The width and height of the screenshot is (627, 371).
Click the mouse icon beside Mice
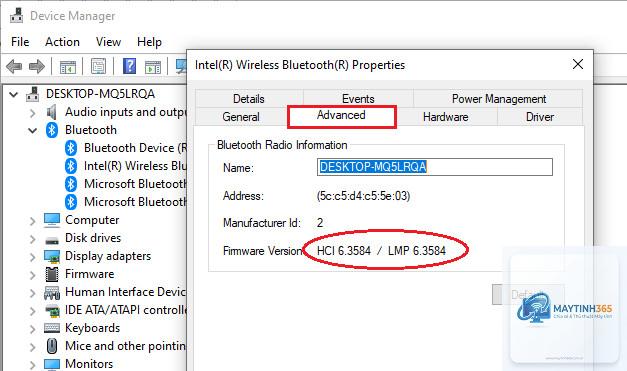pos(52,346)
